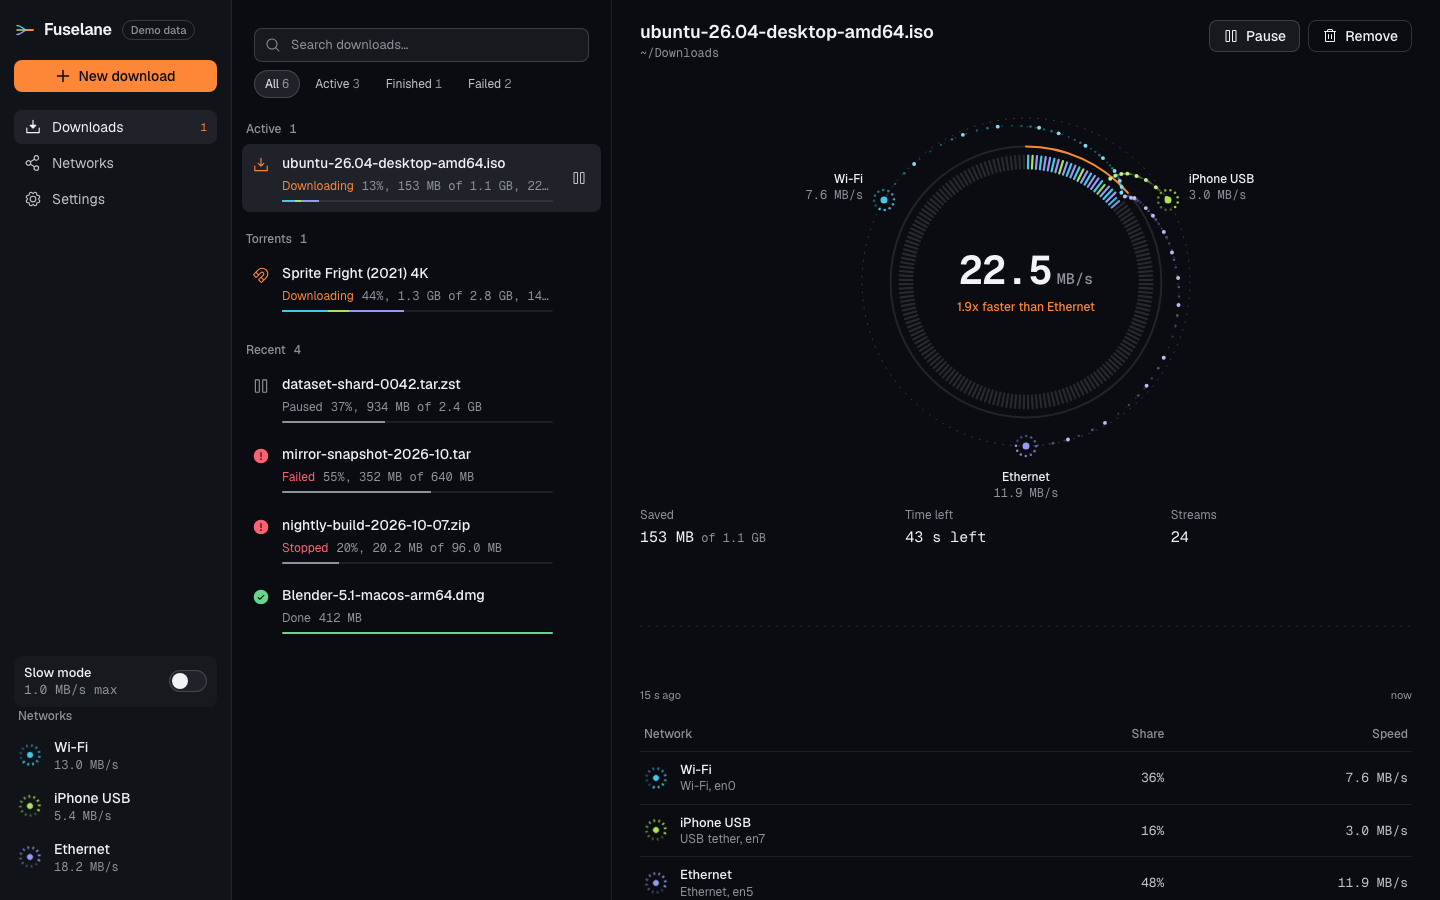1440x900 pixels.
Task: Open Blender-5.1-macos-arm64.dmg download
Action: point(421,610)
